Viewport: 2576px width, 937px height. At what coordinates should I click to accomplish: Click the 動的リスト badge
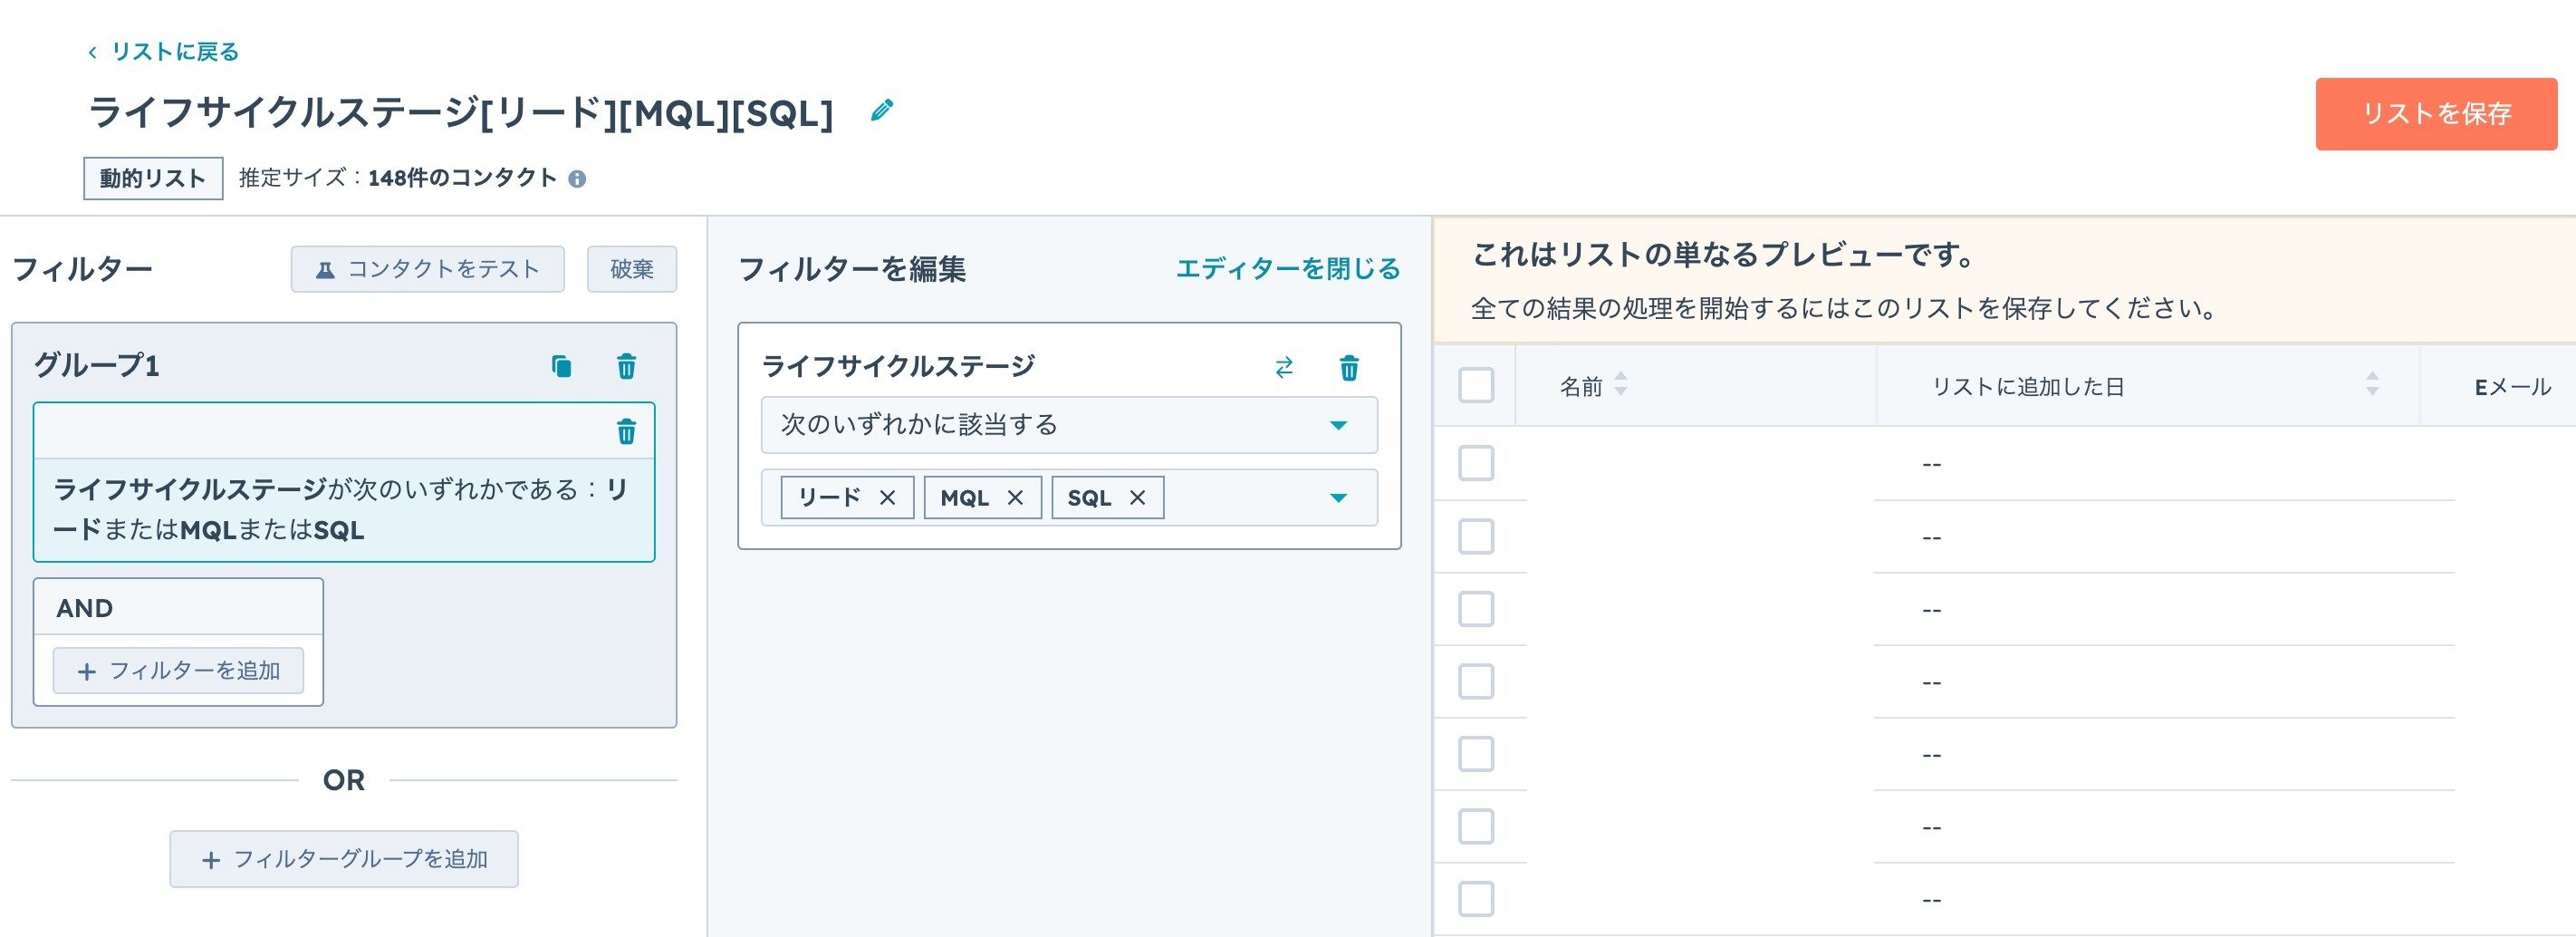coord(153,179)
